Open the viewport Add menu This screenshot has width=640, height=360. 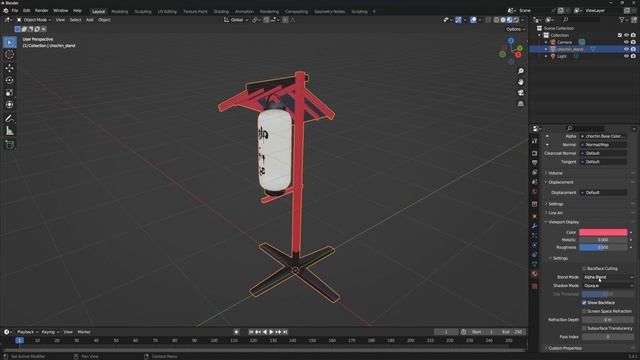[x=89, y=20]
